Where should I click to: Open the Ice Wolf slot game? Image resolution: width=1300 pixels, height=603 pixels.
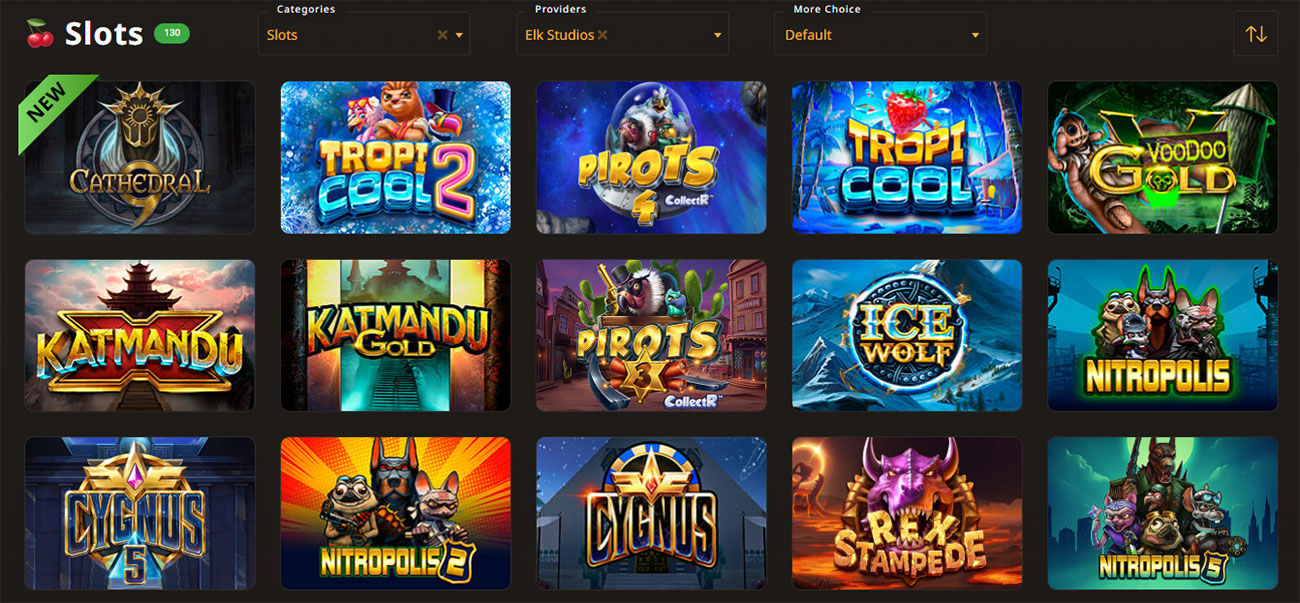907,335
